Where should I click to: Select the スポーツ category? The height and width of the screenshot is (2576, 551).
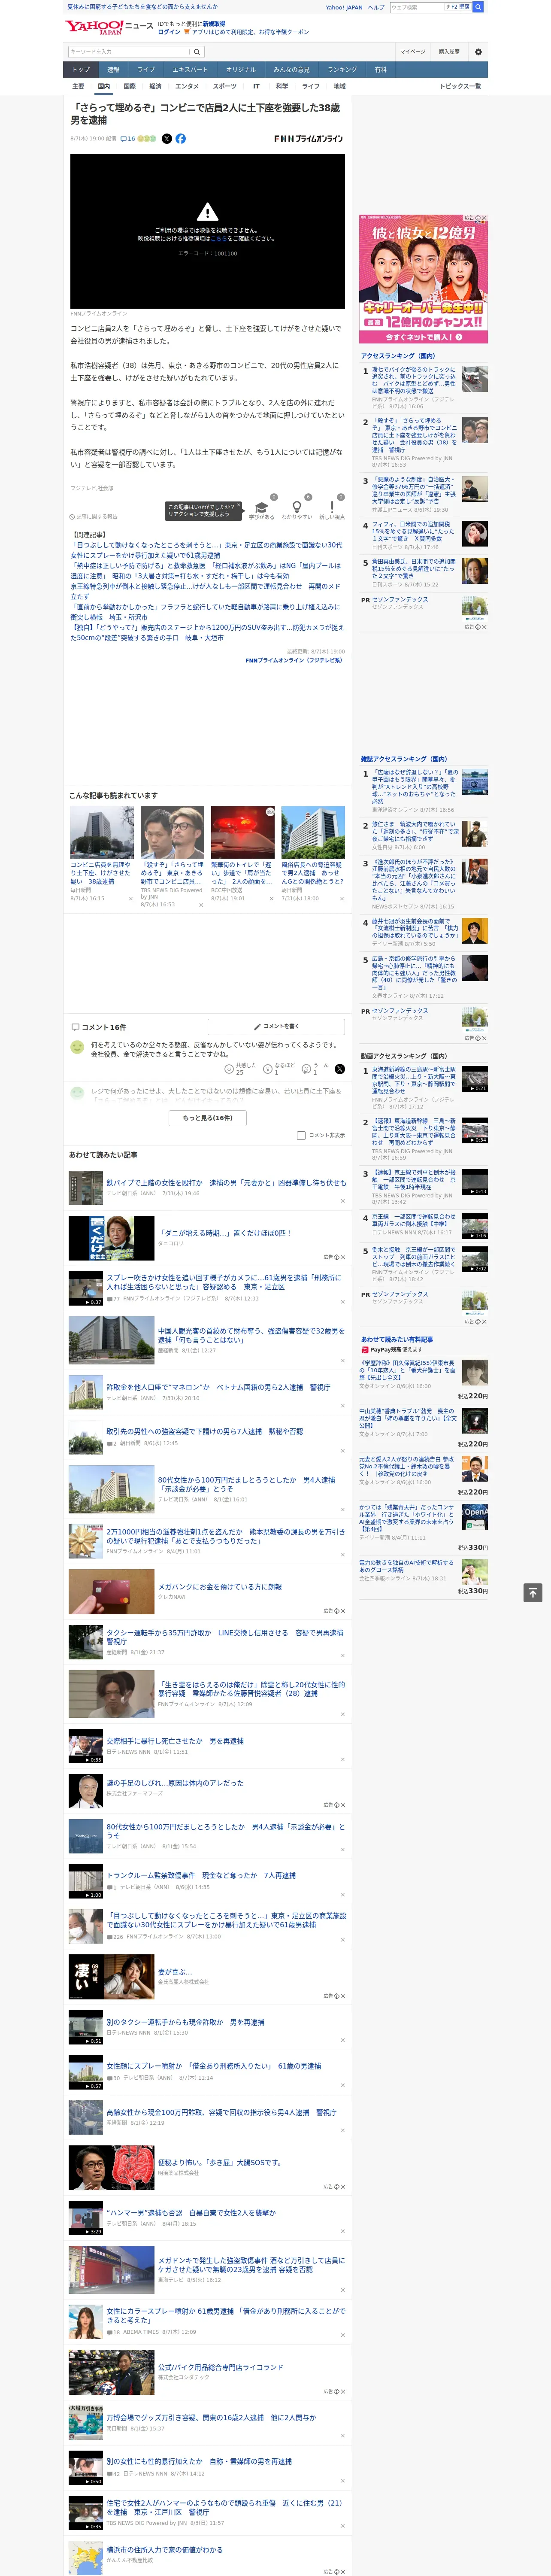(x=225, y=86)
